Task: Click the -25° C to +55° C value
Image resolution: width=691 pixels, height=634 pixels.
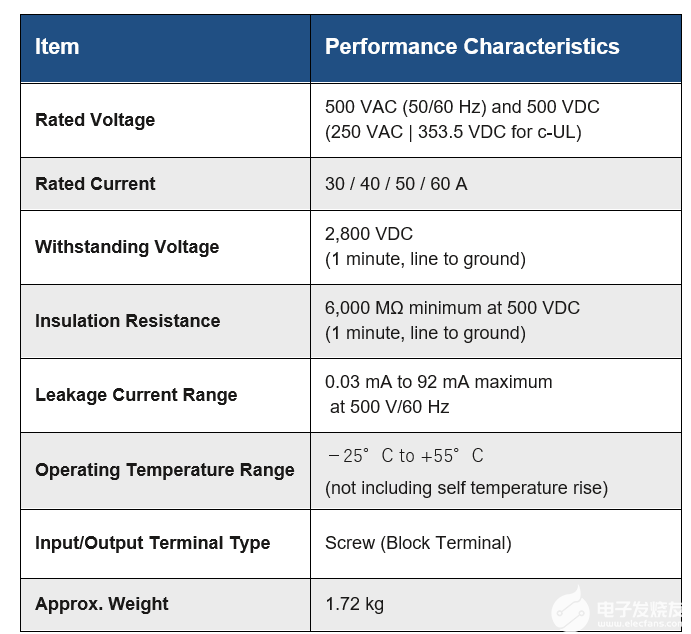Action: pos(406,456)
